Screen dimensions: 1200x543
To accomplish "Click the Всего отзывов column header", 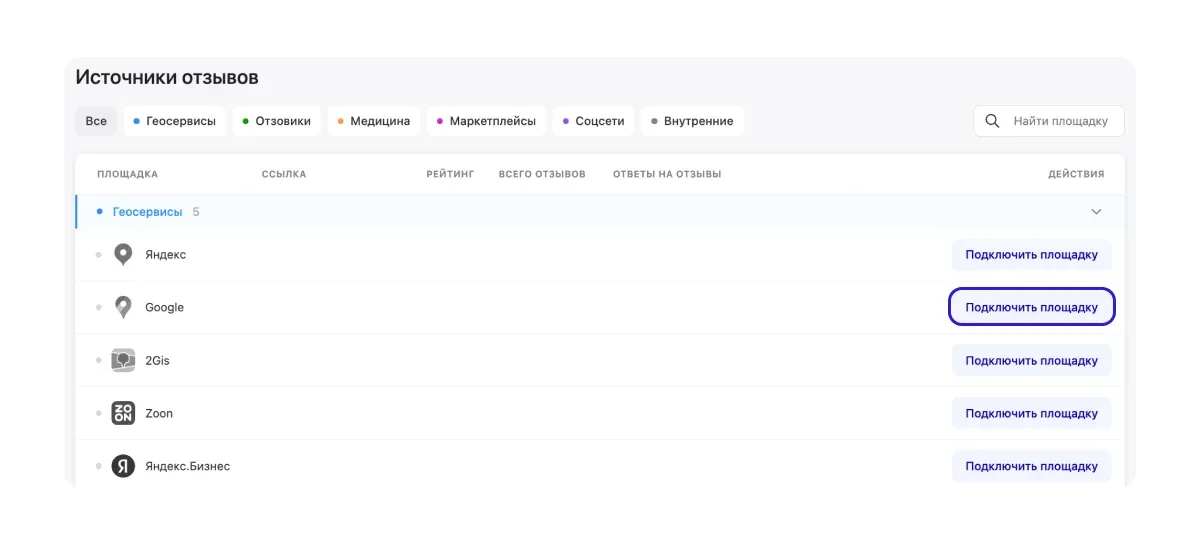I will tap(542, 174).
